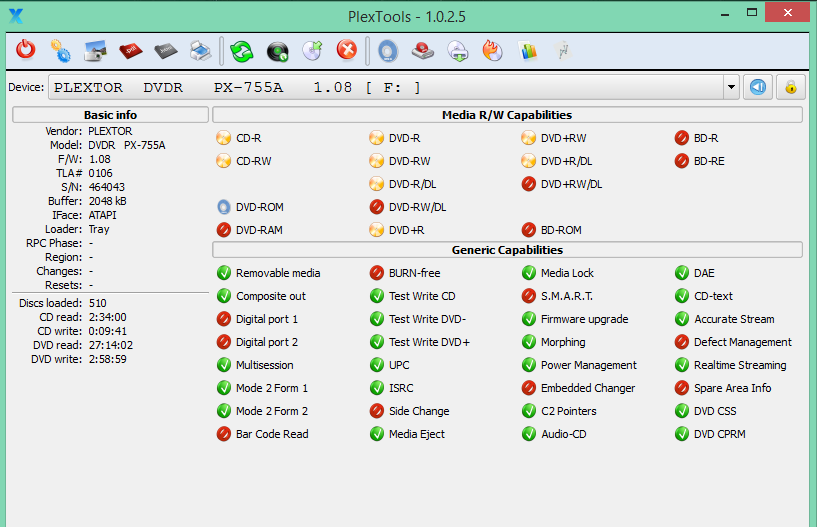Click the Mode 2 Form 2 label

pyautogui.click(x=272, y=411)
